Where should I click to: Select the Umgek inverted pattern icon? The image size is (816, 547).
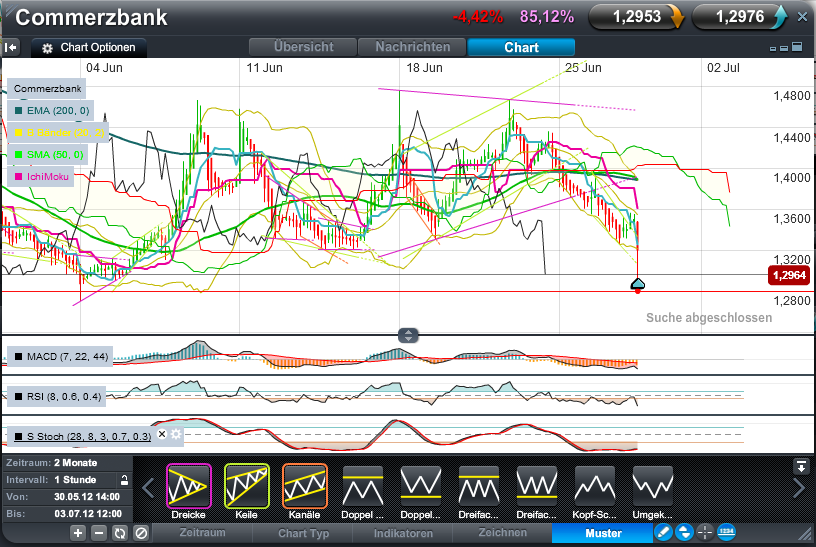[653, 486]
